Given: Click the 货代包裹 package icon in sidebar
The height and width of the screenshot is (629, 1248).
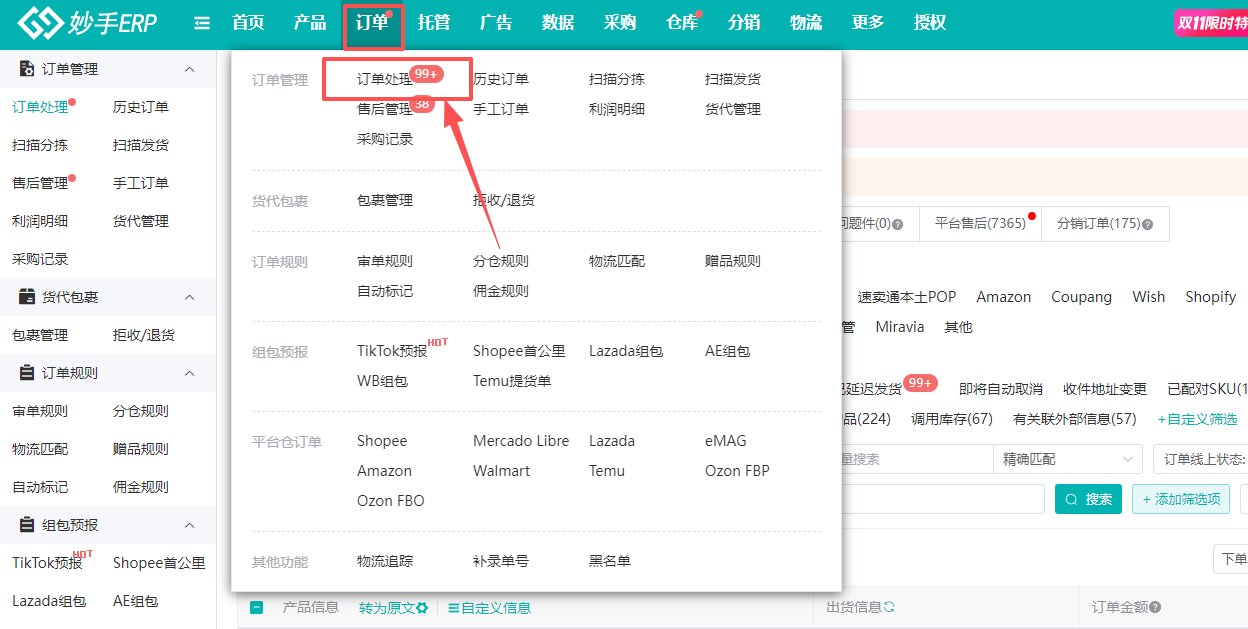Looking at the screenshot, I should point(26,297).
